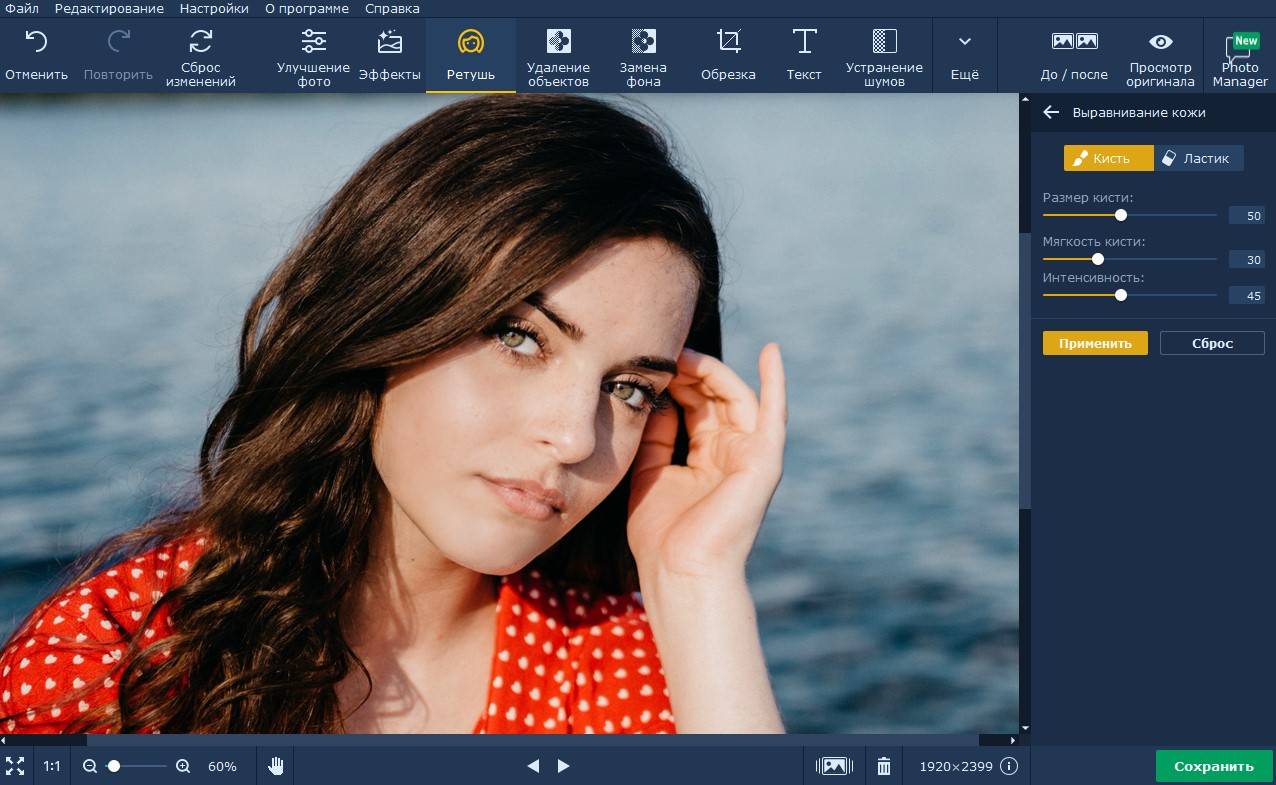Image resolution: width=1276 pixels, height=785 pixels.
Task: Click the zoom out magnifier icon
Action: click(x=90, y=766)
